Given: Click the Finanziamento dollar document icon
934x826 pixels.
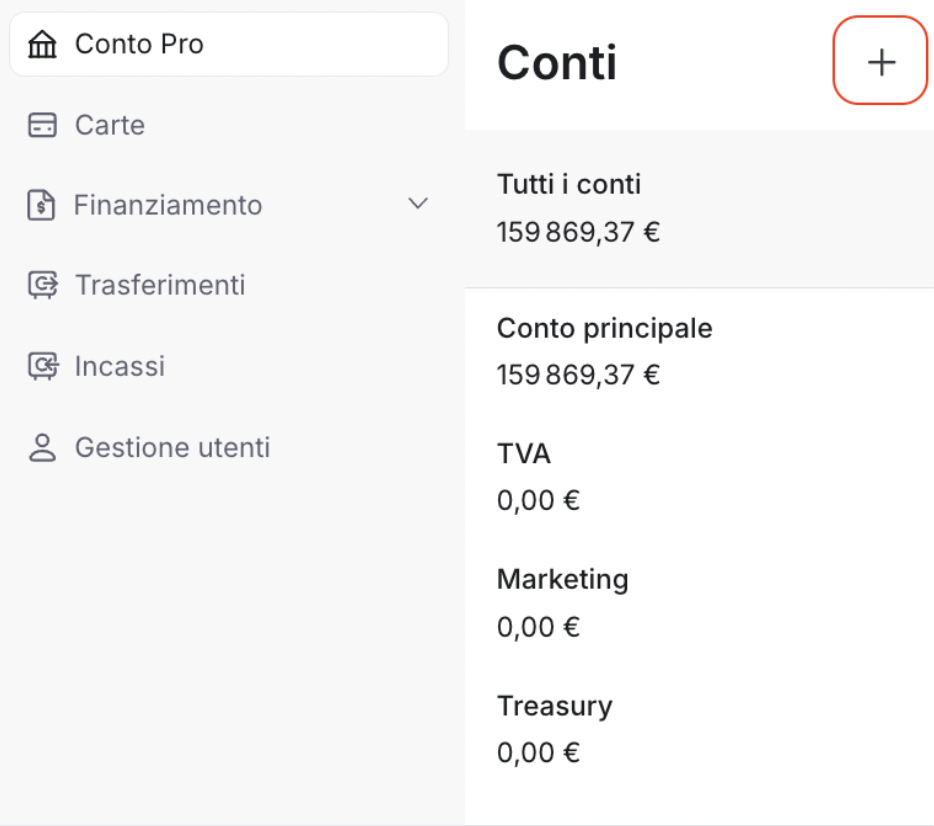Looking at the screenshot, I should click(41, 205).
